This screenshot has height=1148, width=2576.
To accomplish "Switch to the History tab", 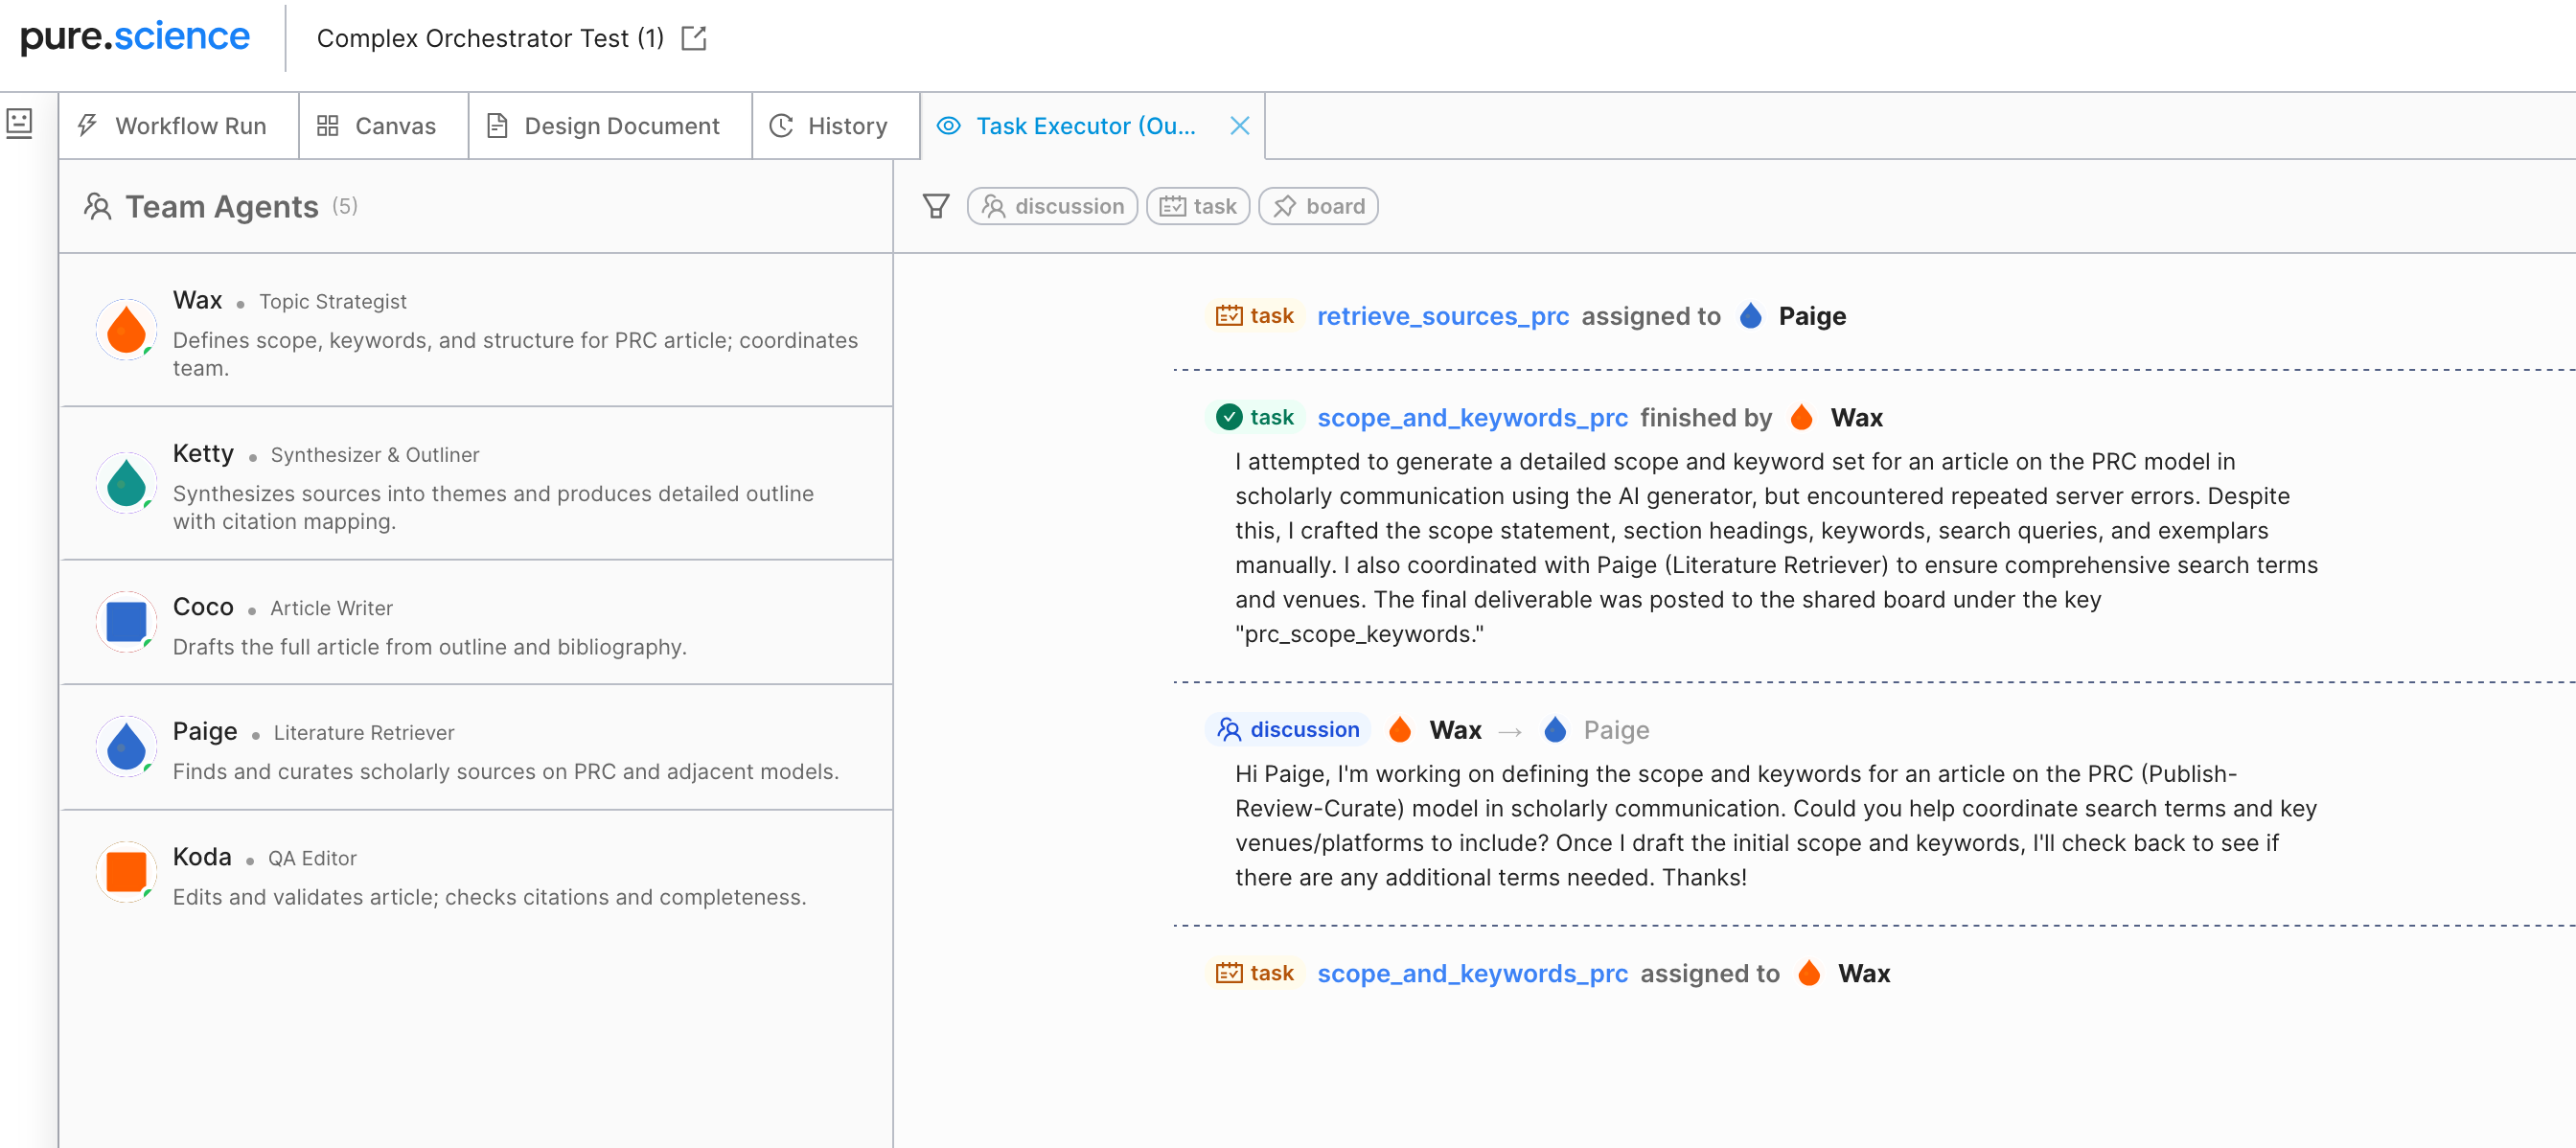I will pyautogui.click(x=828, y=126).
